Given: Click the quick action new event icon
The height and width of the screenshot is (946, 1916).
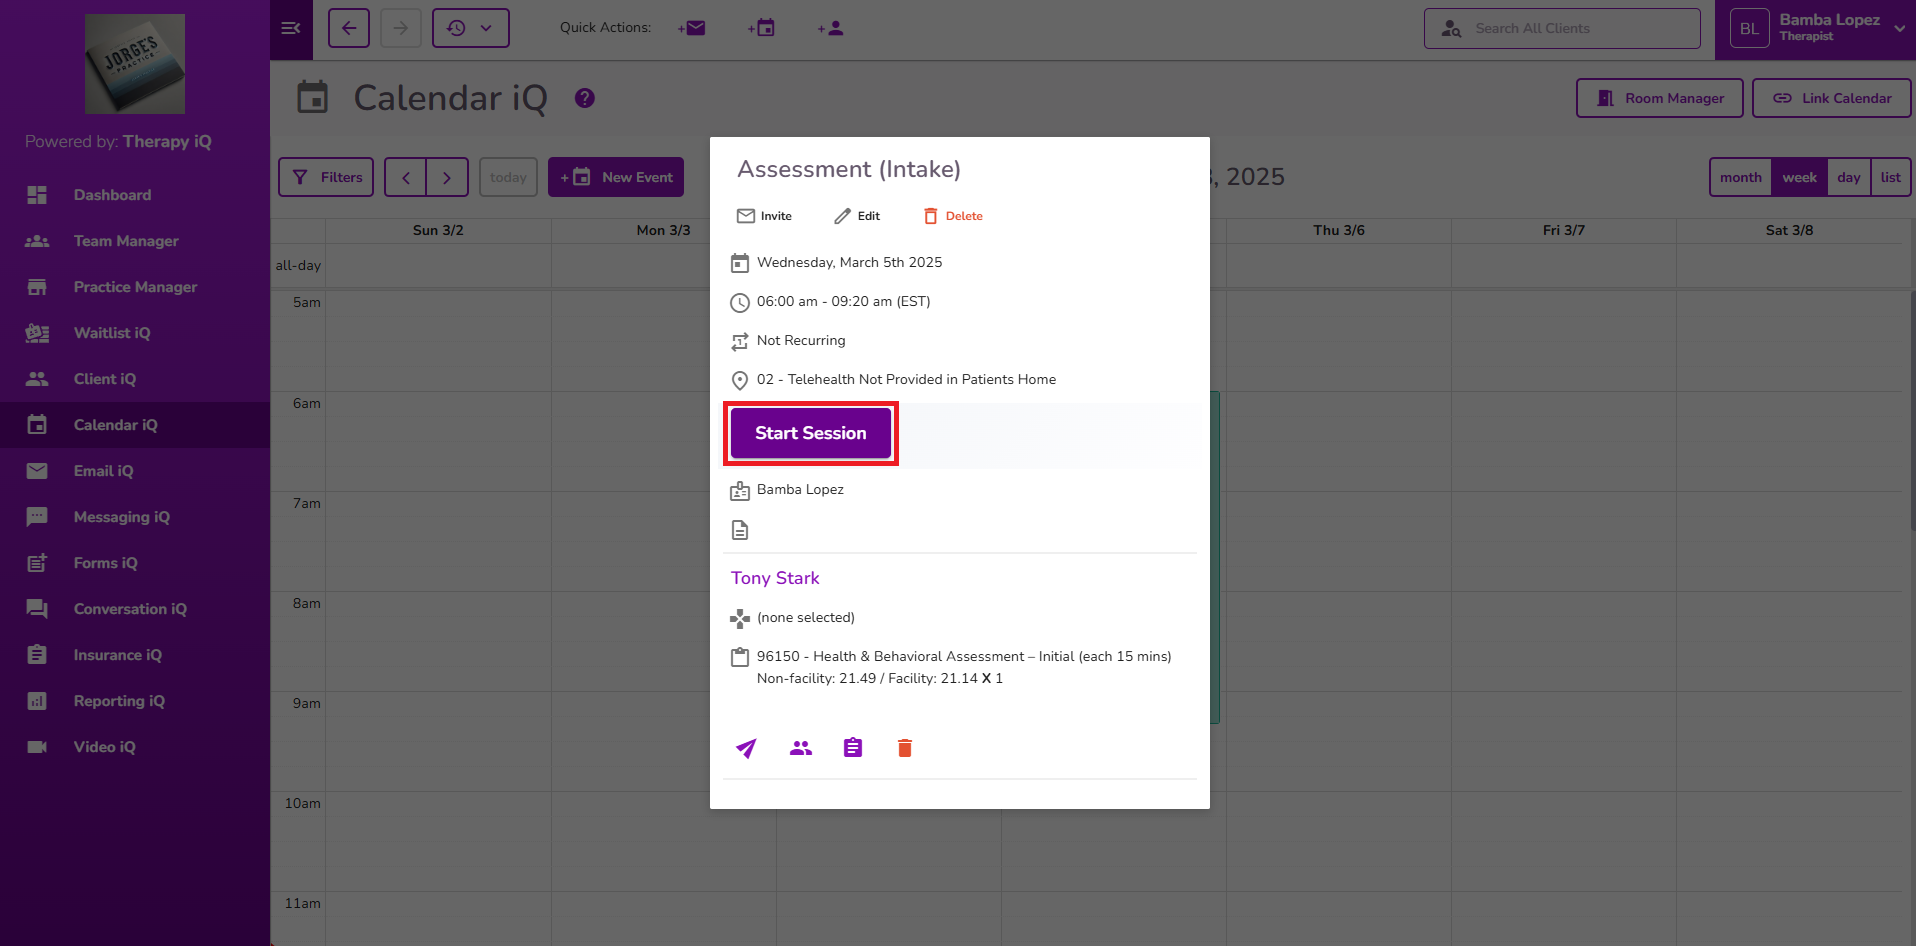Looking at the screenshot, I should [x=762, y=28].
